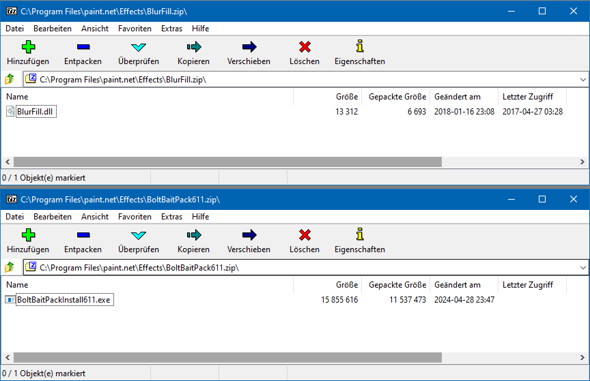Click the scroll-right arrow in the BoltBaitPack611.zip window
This screenshot has height=381, width=590.
582,357
